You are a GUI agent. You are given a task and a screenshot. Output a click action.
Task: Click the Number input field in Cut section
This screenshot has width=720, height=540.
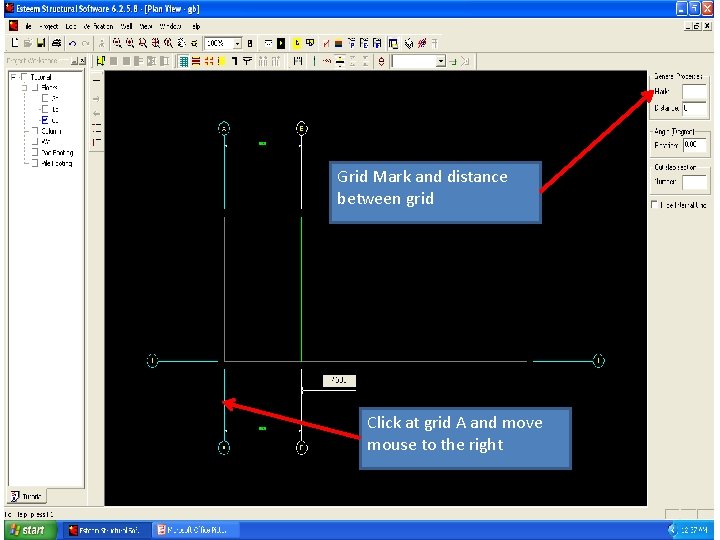pyautogui.click(x=694, y=182)
